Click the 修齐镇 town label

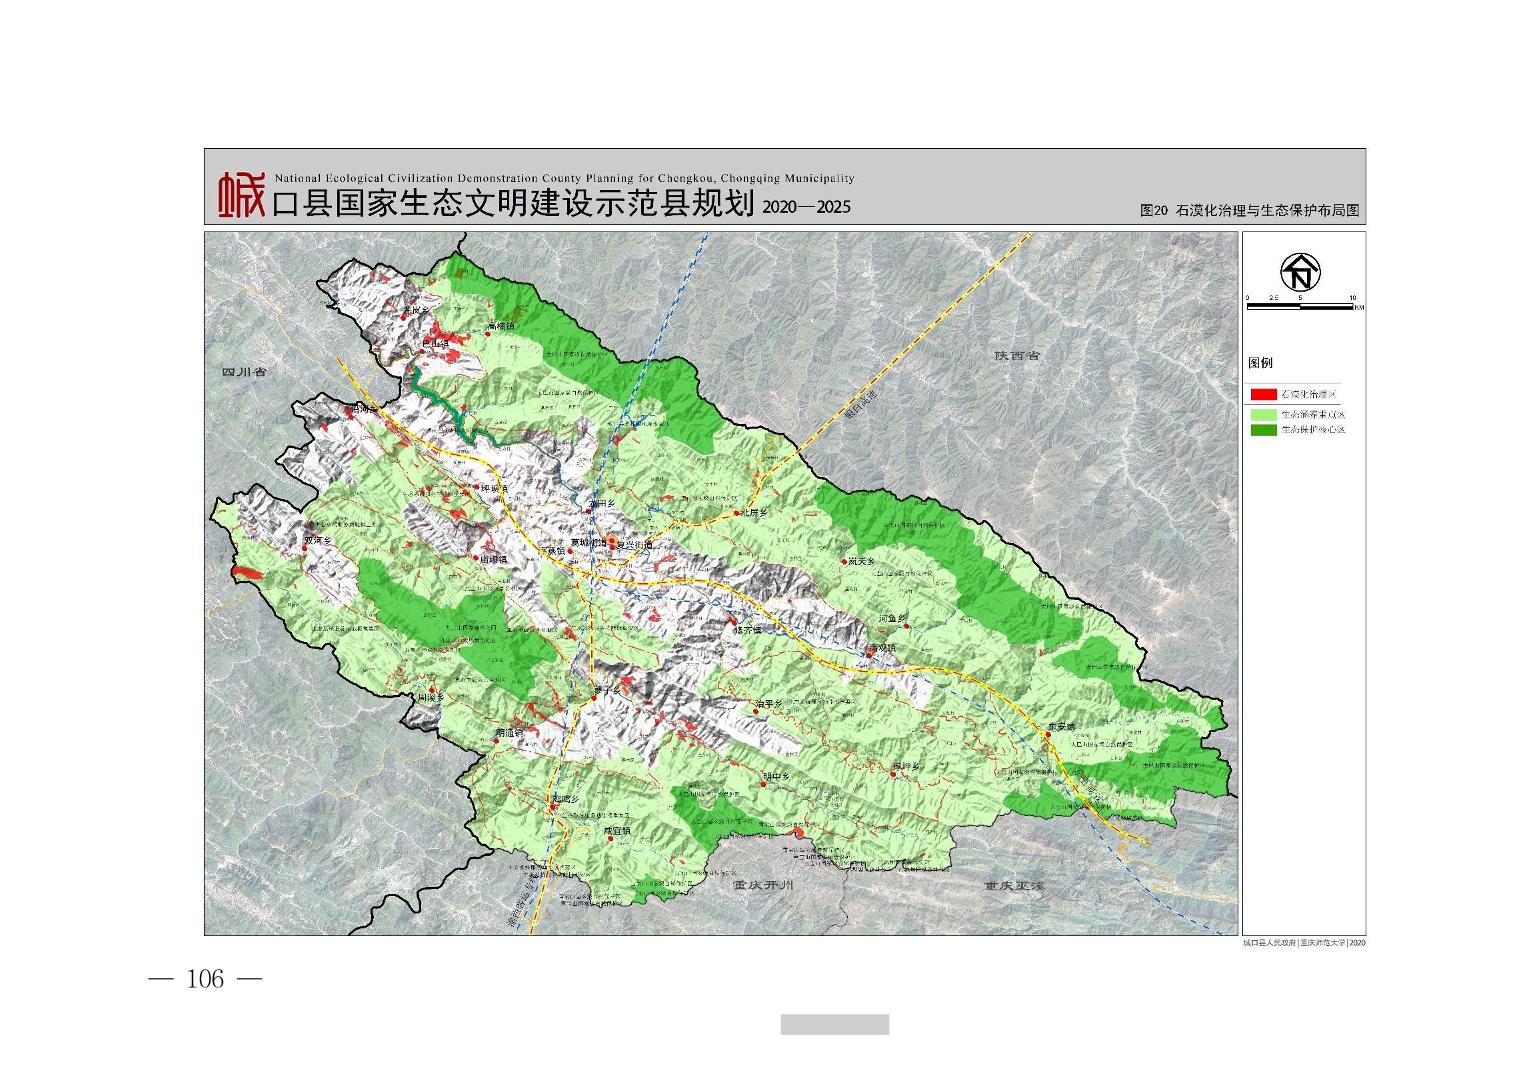pos(747,631)
